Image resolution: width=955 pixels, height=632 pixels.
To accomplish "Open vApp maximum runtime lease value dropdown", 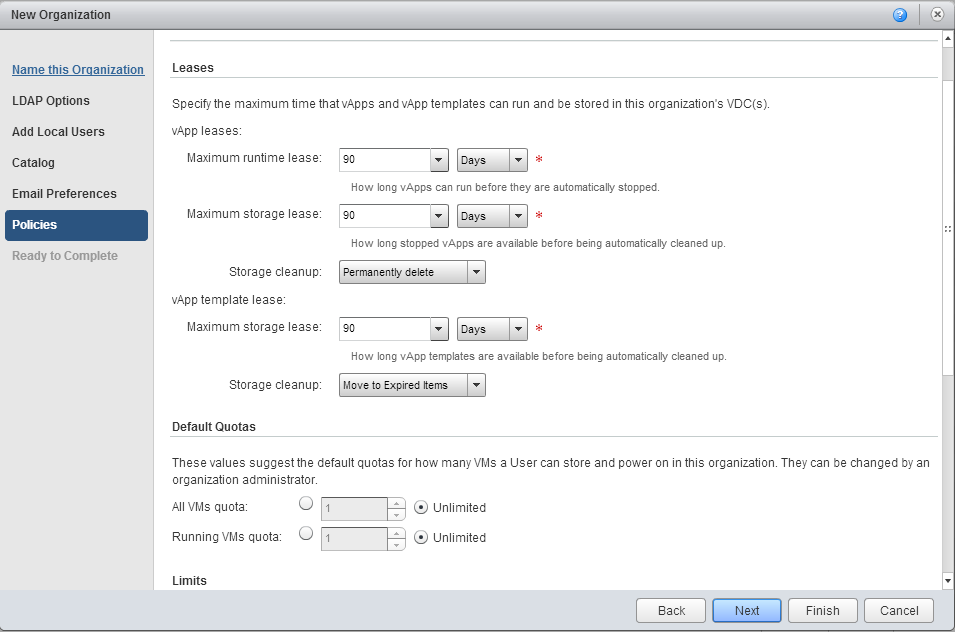I will click(x=439, y=160).
